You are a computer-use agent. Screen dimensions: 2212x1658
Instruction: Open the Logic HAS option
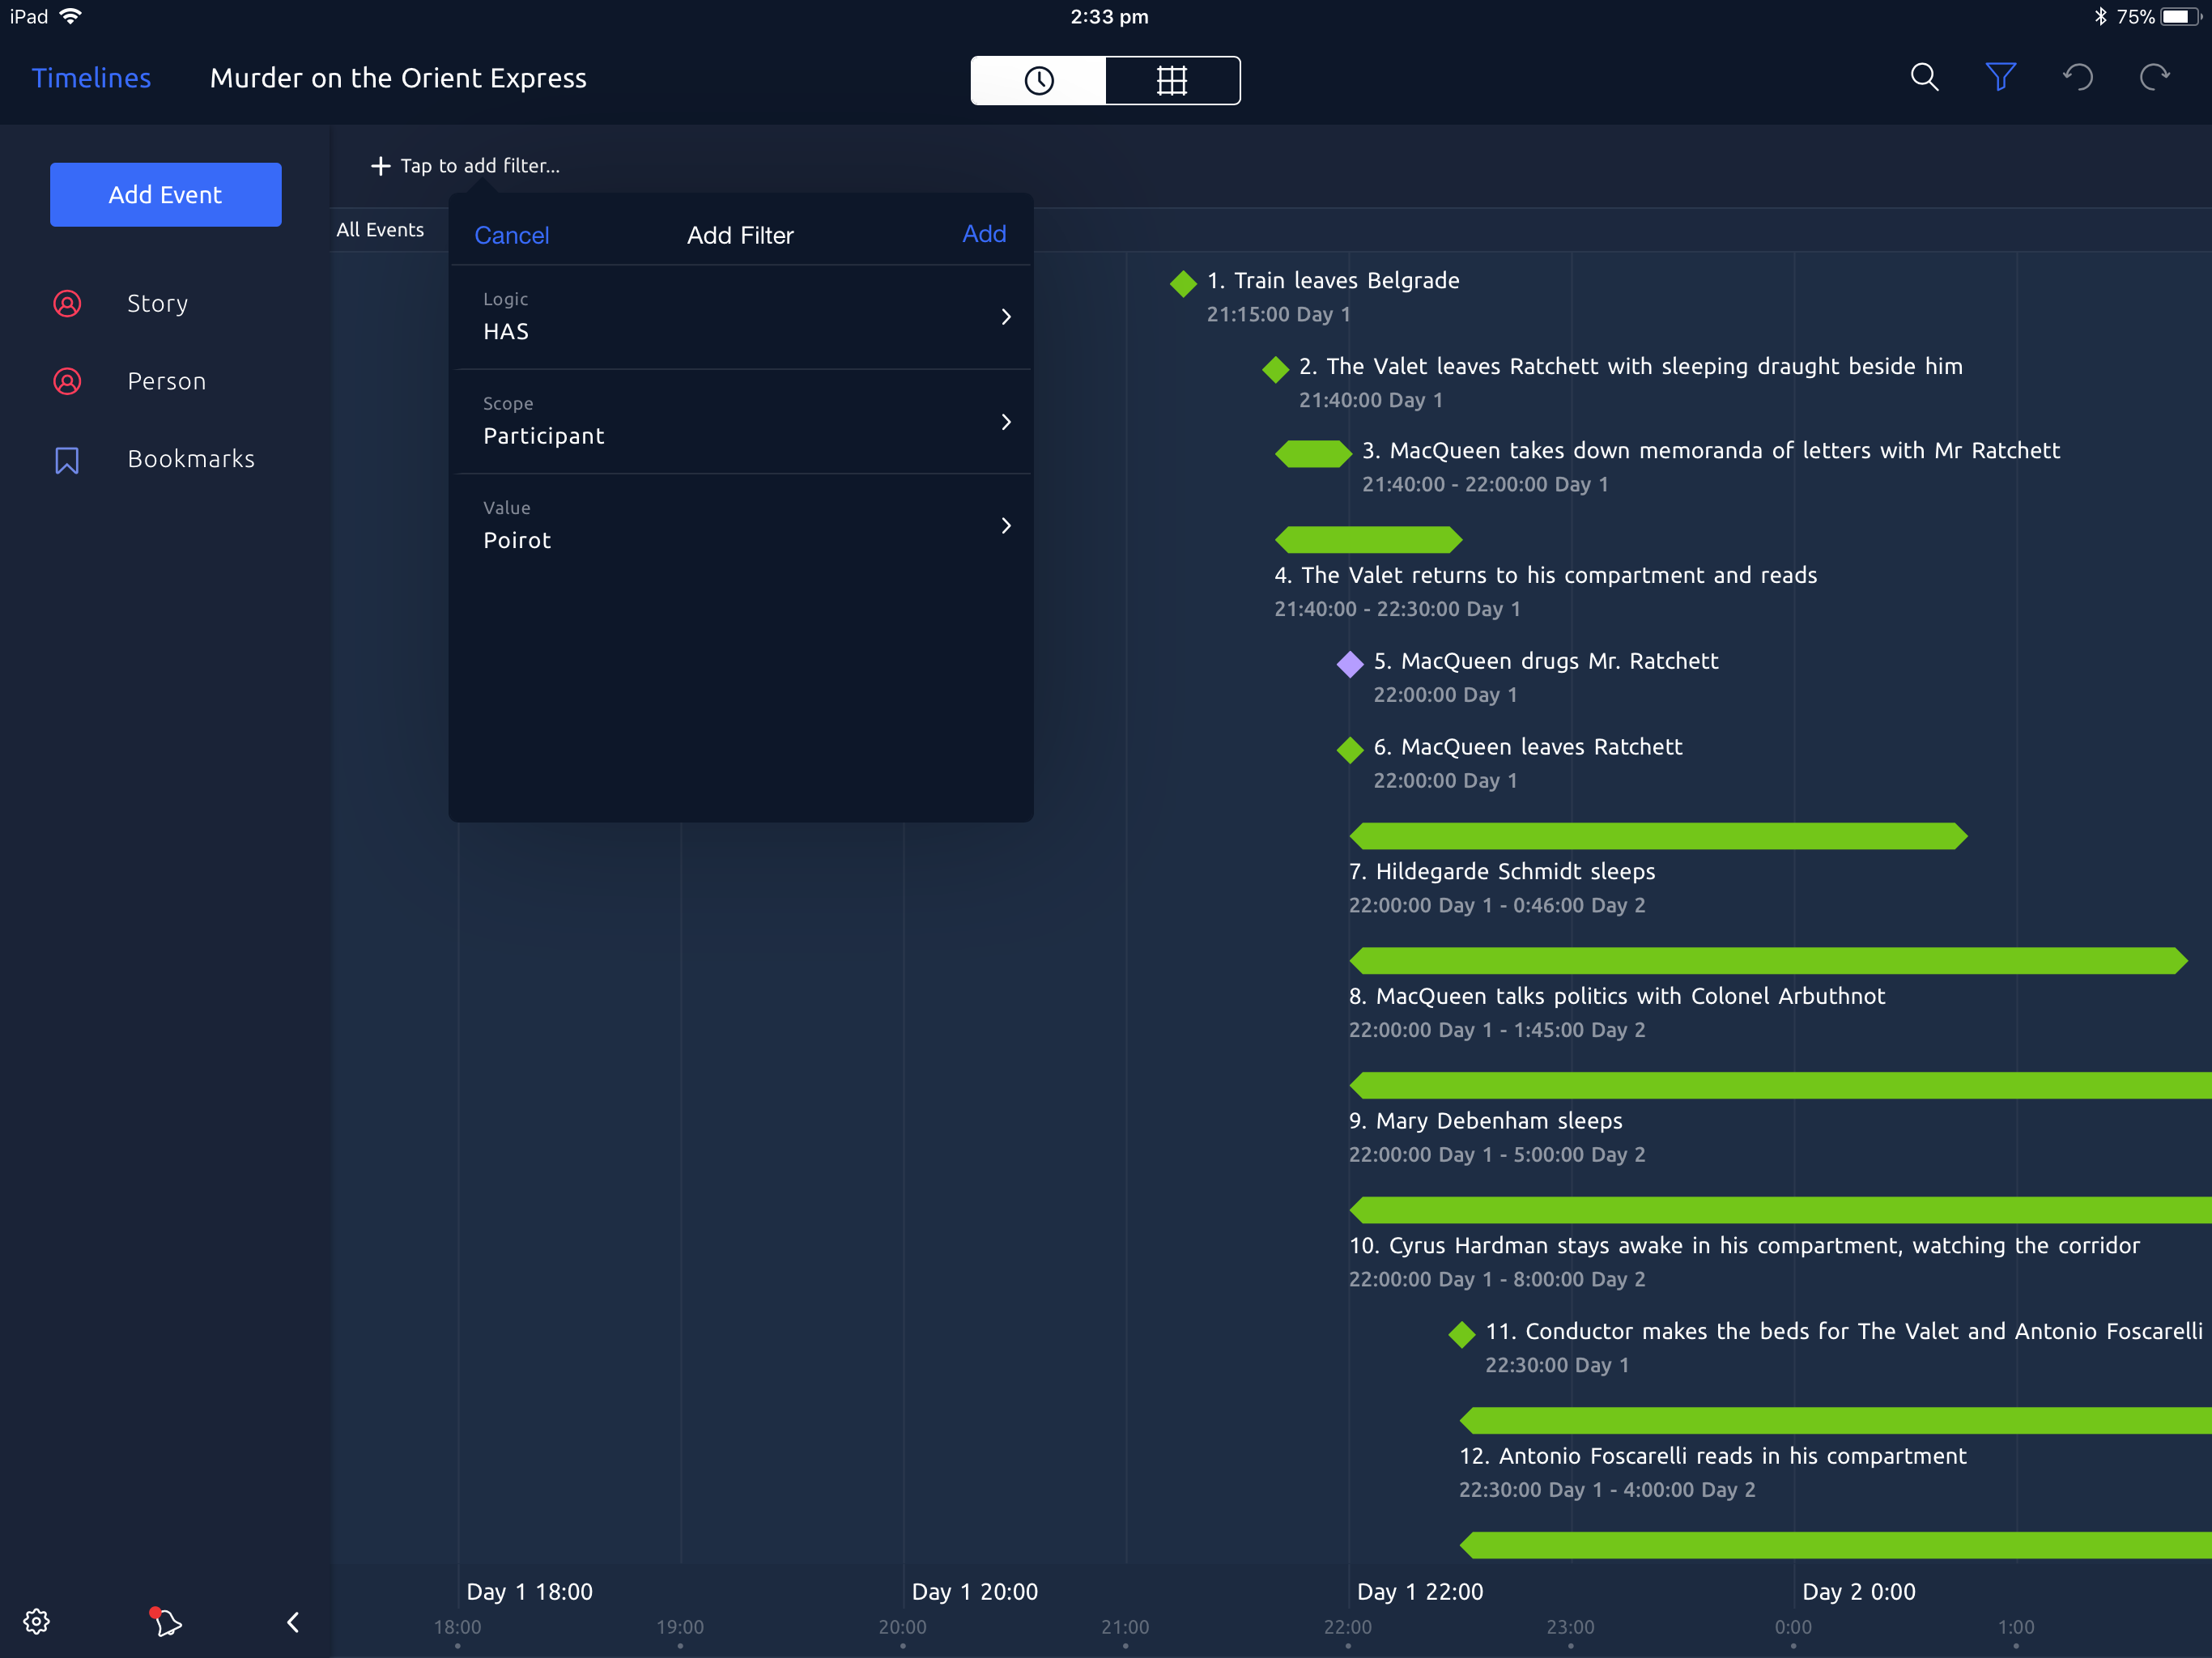[742, 317]
